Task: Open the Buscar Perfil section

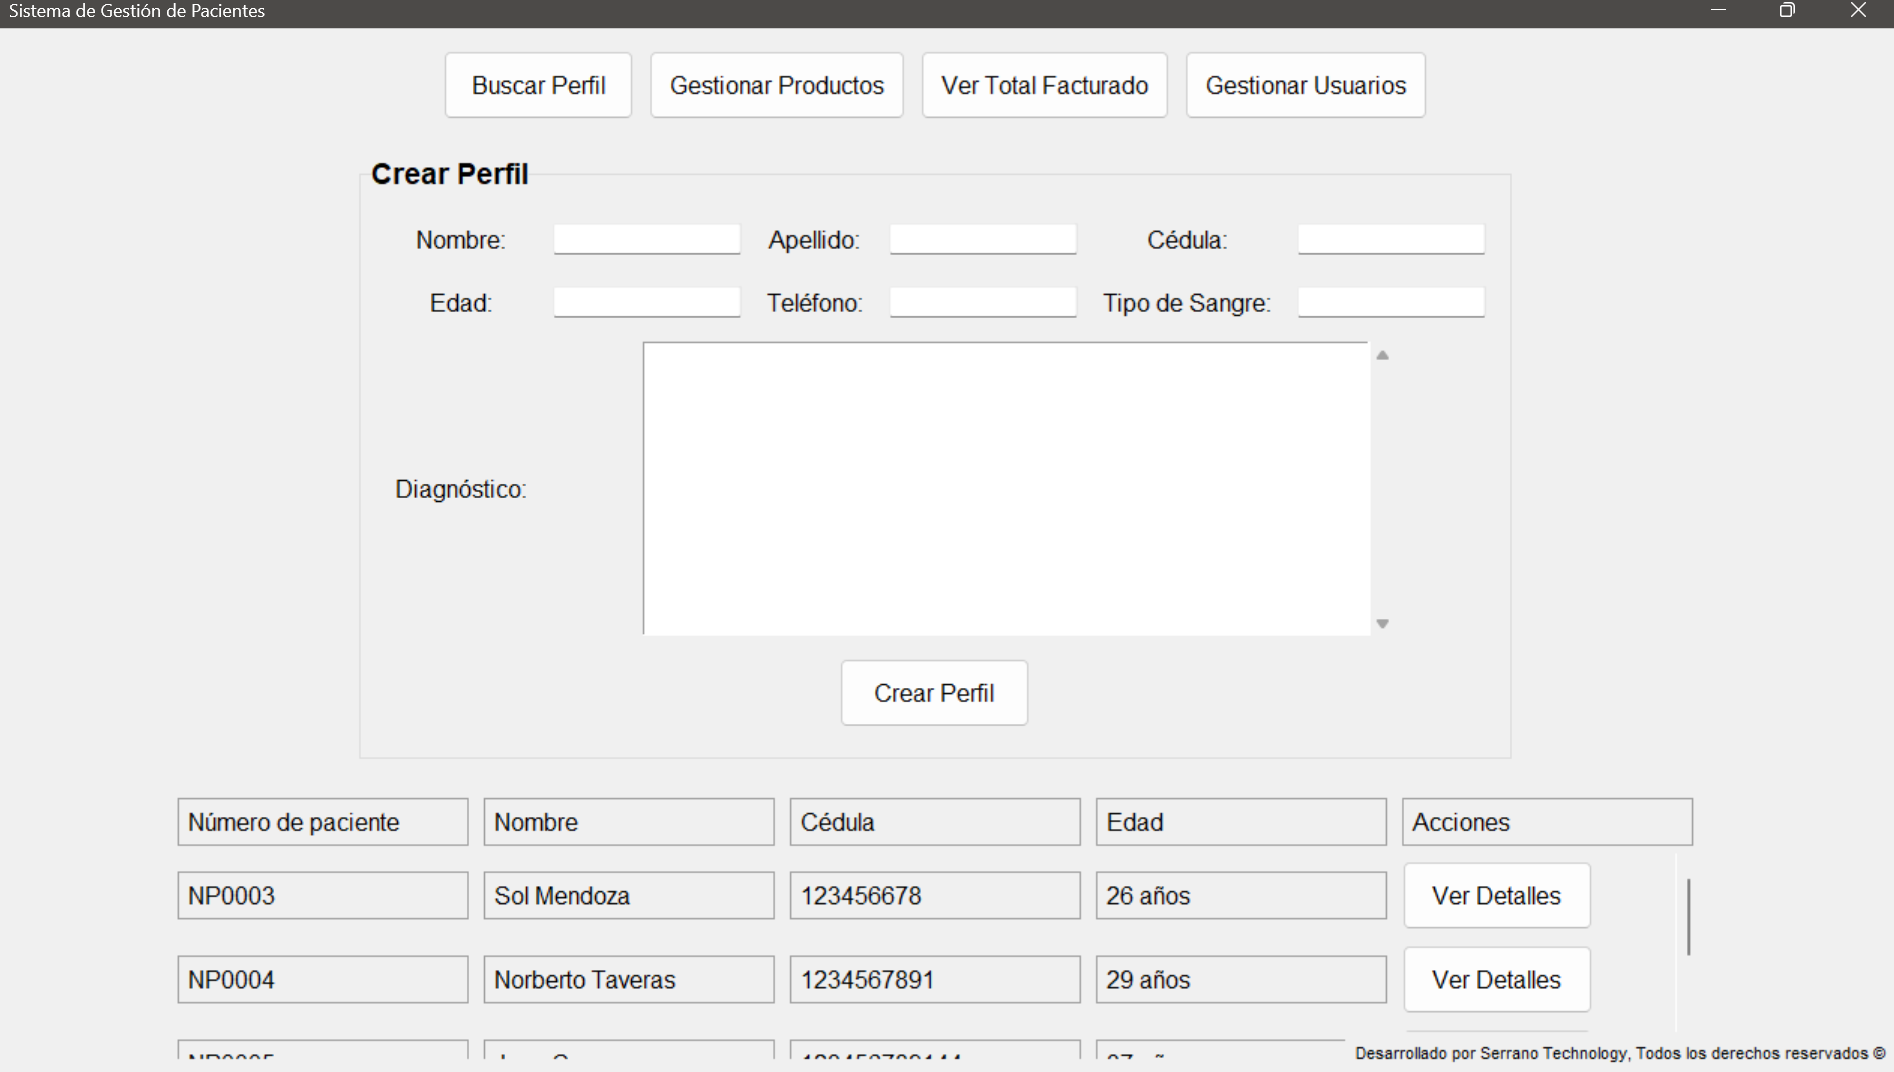Action: tap(538, 86)
